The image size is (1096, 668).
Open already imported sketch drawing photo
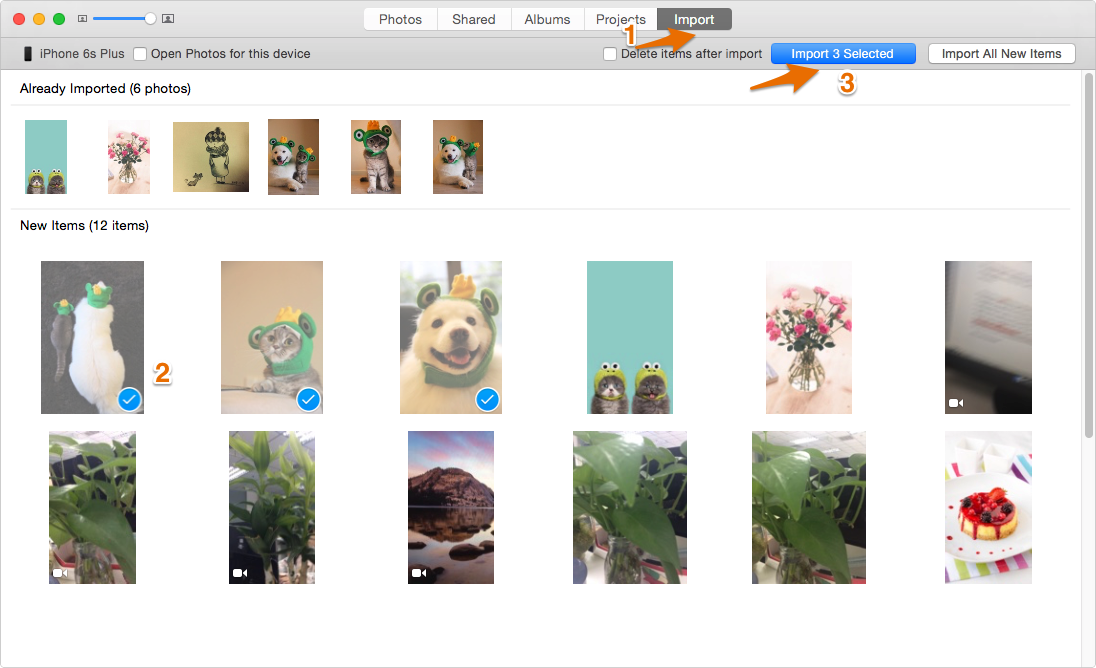(211, 157)
